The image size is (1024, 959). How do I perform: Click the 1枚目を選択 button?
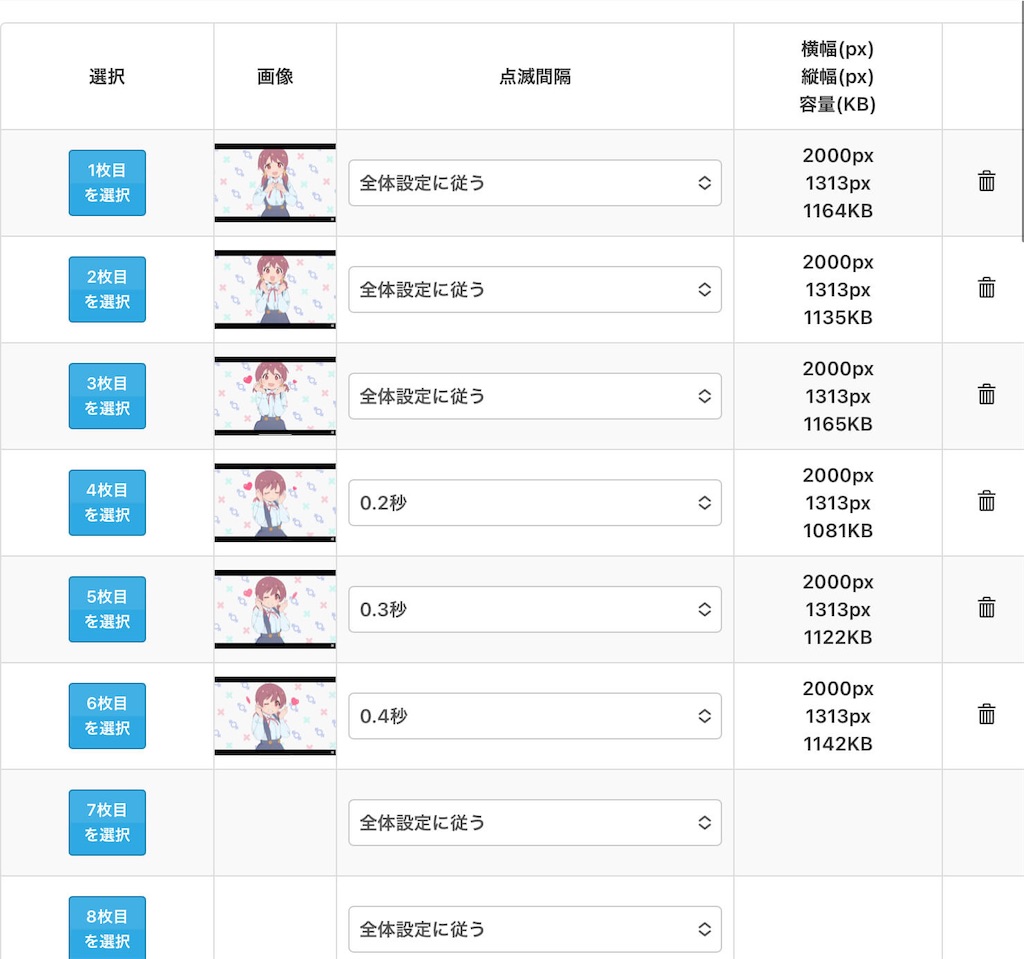[107, 183]
